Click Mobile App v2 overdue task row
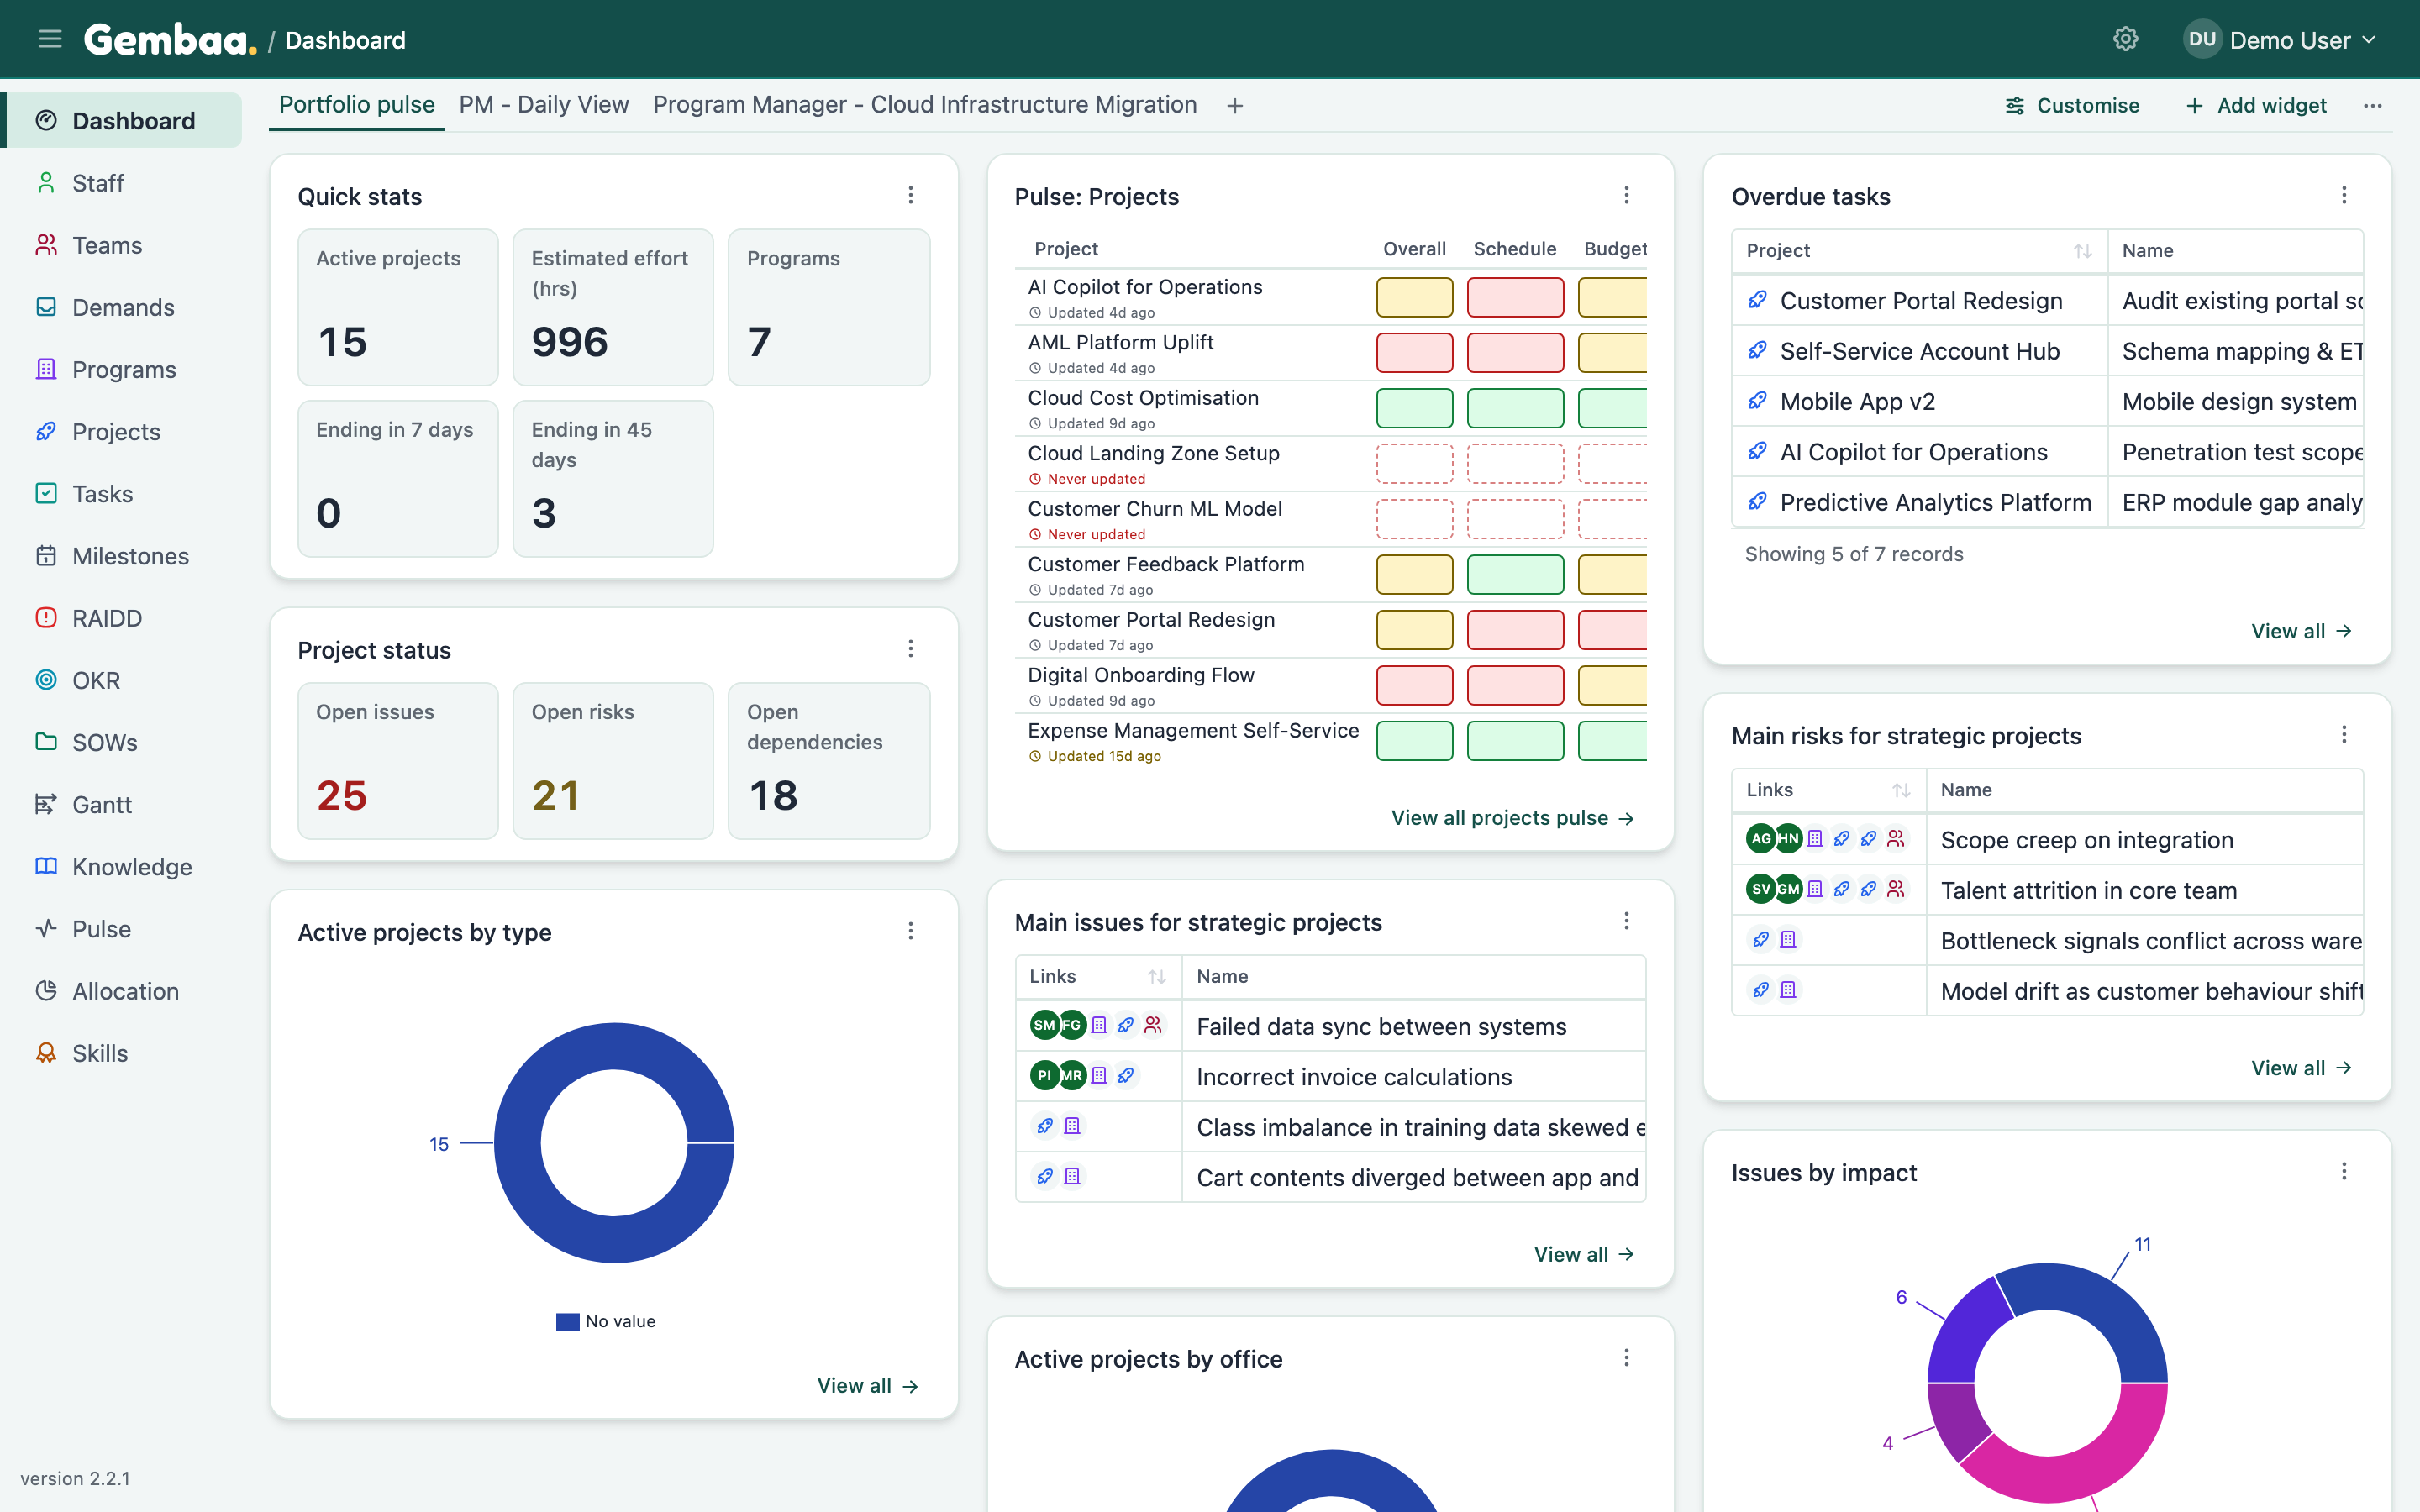The width and height of the screenshot is (2420, 1512). tap(2047, 401)
